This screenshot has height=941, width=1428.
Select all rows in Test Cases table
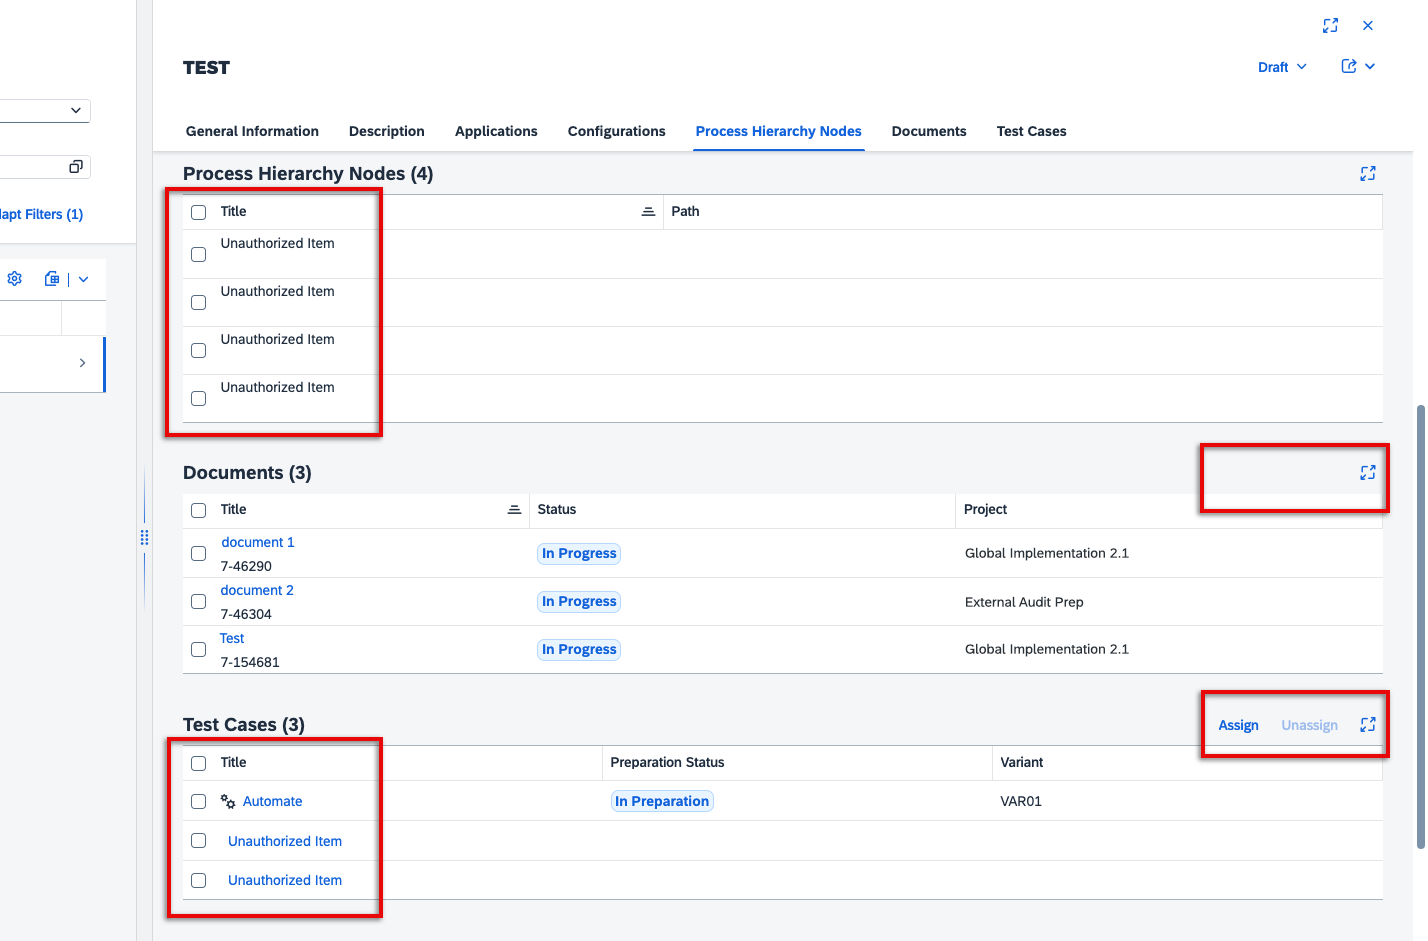coord(199,763)
